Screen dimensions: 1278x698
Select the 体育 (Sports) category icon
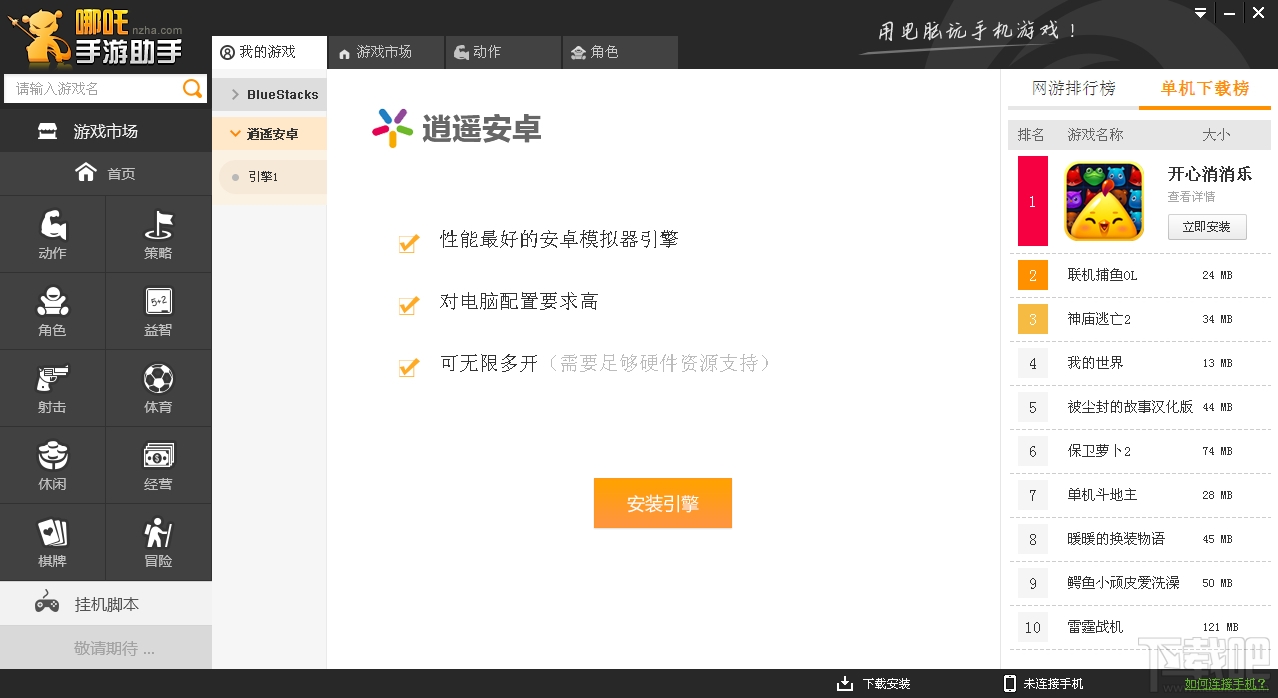(158, 381)
